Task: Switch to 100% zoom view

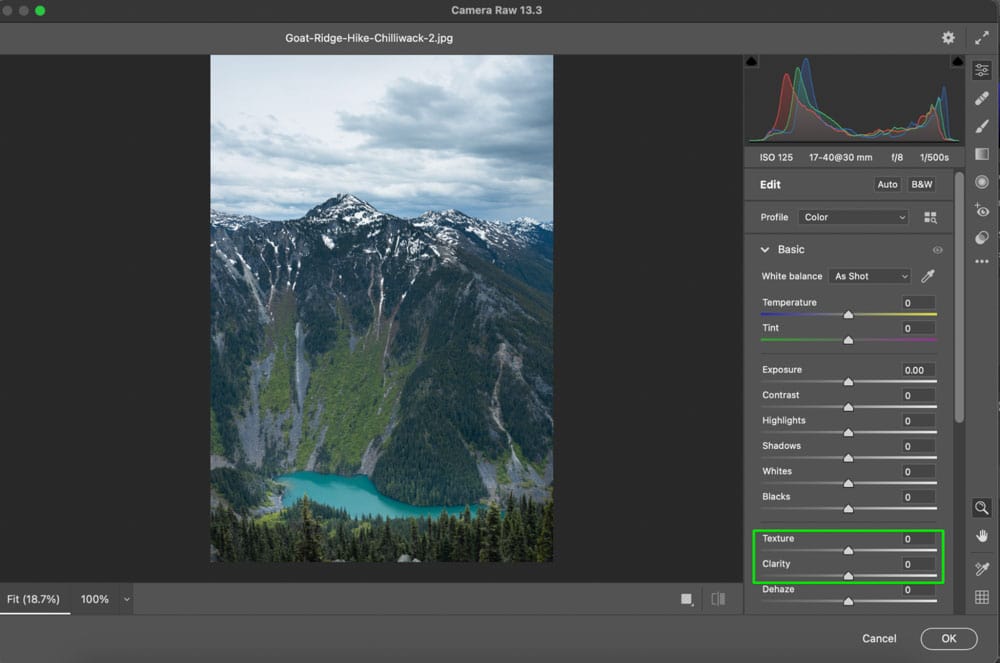Action: [x=95, y=599]
